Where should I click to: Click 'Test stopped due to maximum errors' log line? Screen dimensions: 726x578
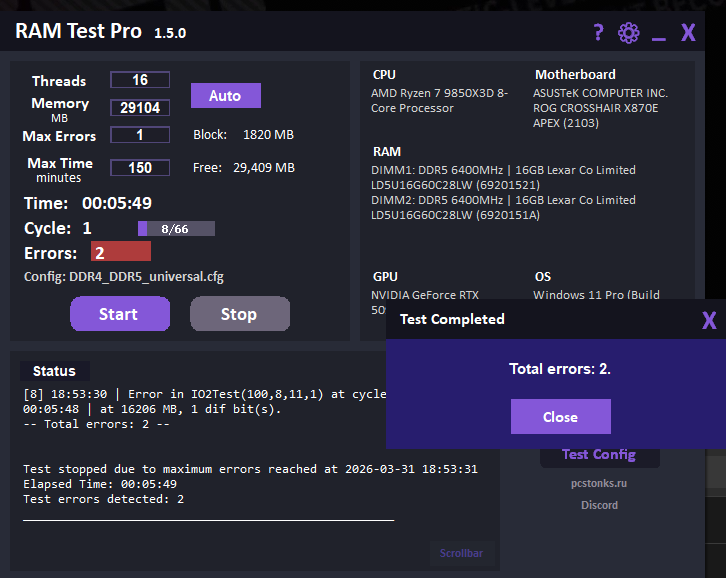[250, 469]
